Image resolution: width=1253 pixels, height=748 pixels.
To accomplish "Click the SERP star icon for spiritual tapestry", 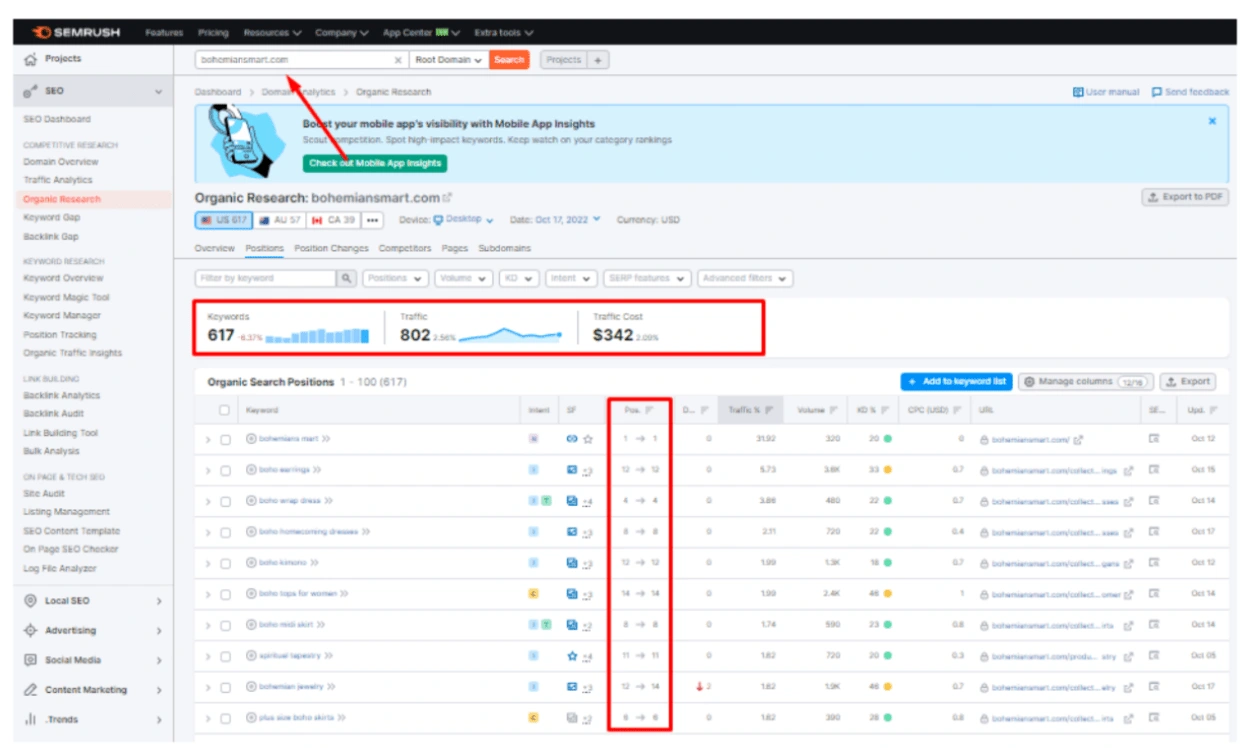I will [x=572, y=657].
